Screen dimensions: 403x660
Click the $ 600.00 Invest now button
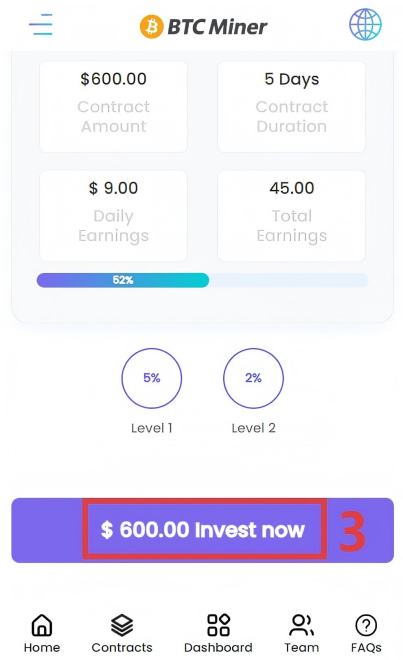pos(203,530)
